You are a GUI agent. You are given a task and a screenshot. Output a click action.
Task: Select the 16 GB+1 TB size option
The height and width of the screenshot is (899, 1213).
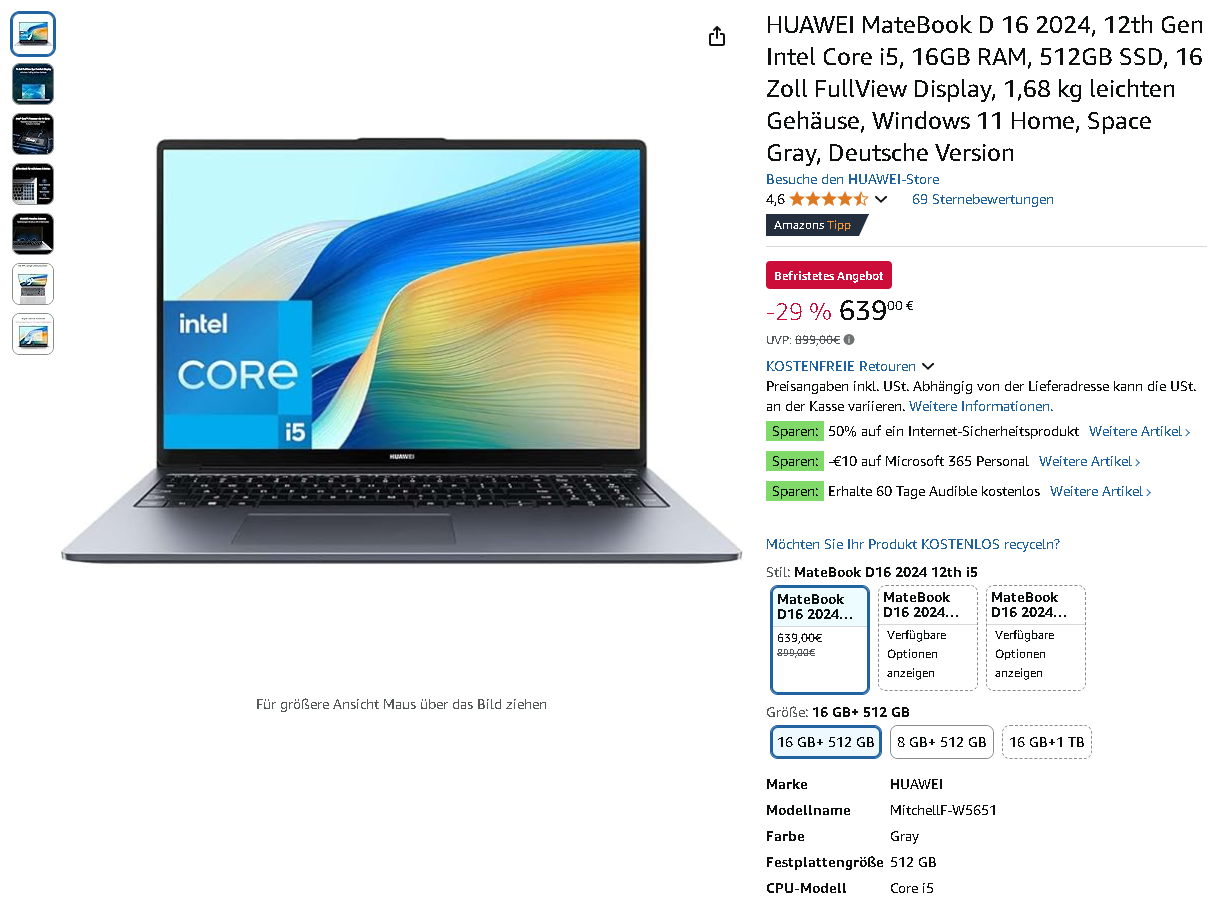click(x=1047, y=742)
